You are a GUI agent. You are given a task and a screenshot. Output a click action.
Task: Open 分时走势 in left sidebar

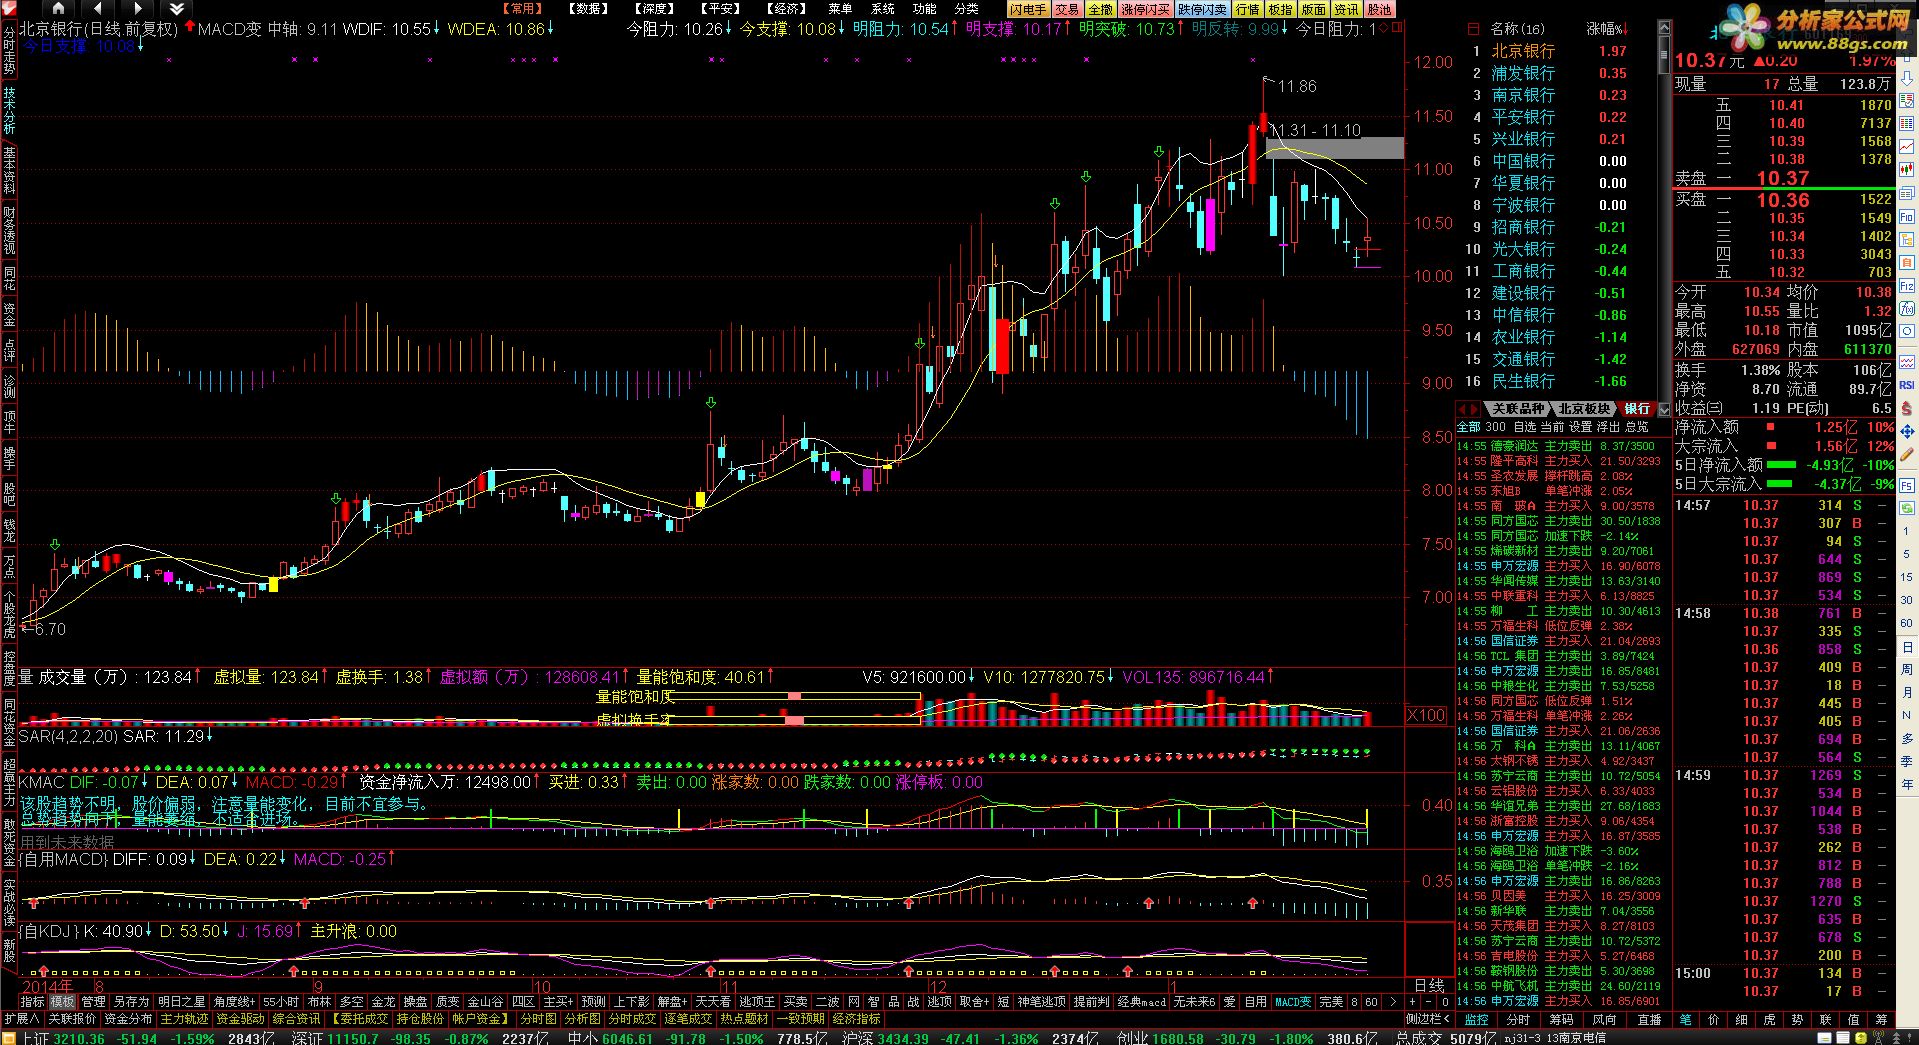click(x=9, y=50)
